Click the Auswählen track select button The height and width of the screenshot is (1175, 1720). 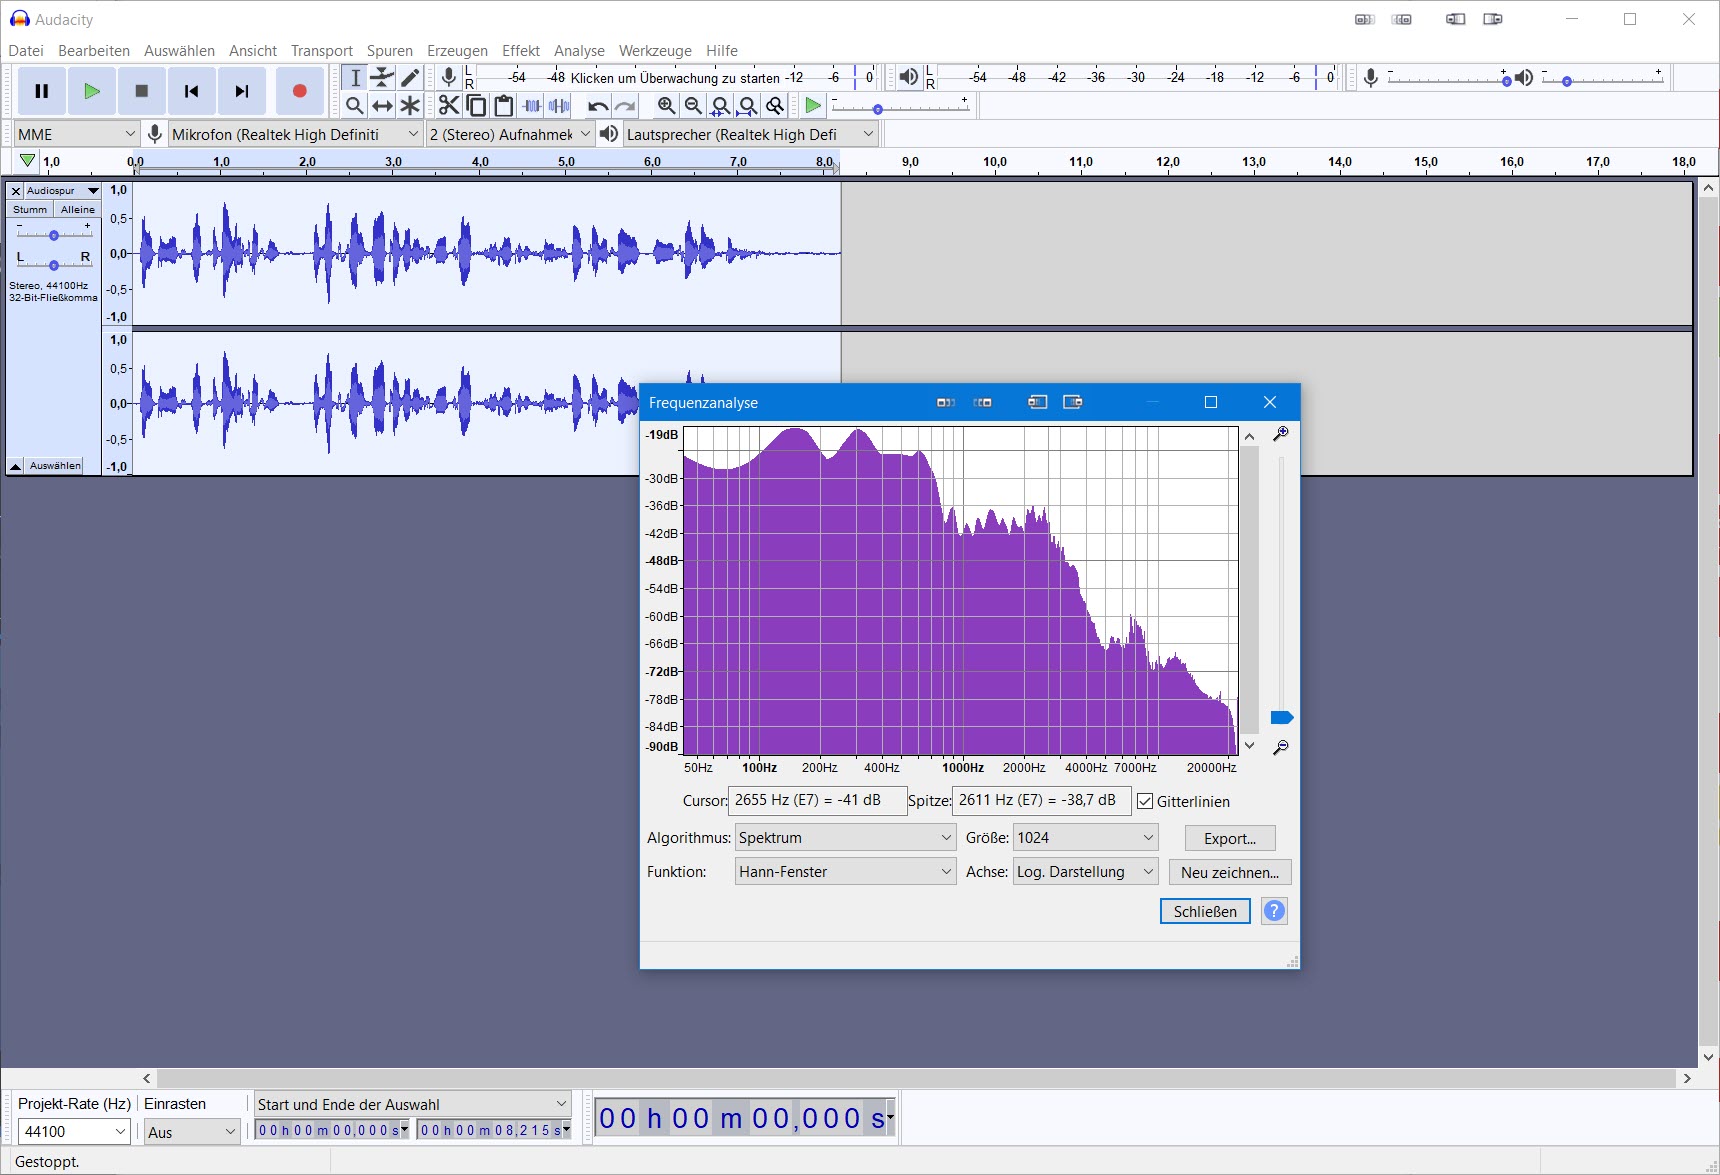(x=55, y=466)
